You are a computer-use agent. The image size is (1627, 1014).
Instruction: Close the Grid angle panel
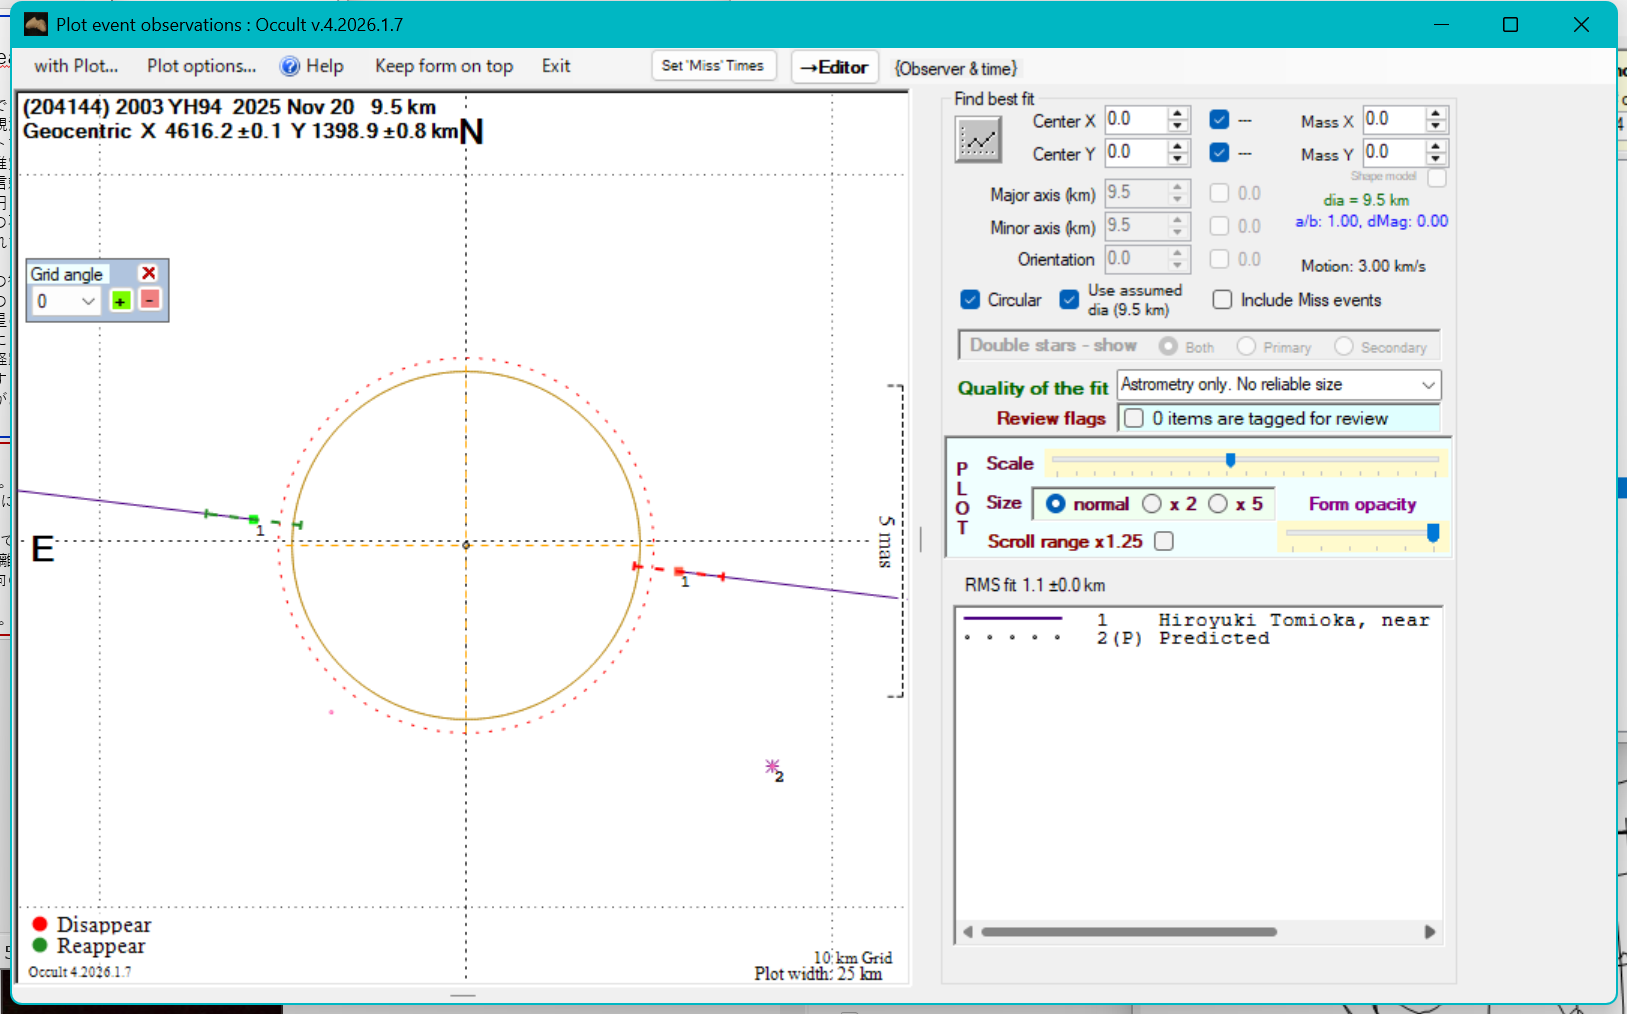point(149,273)
